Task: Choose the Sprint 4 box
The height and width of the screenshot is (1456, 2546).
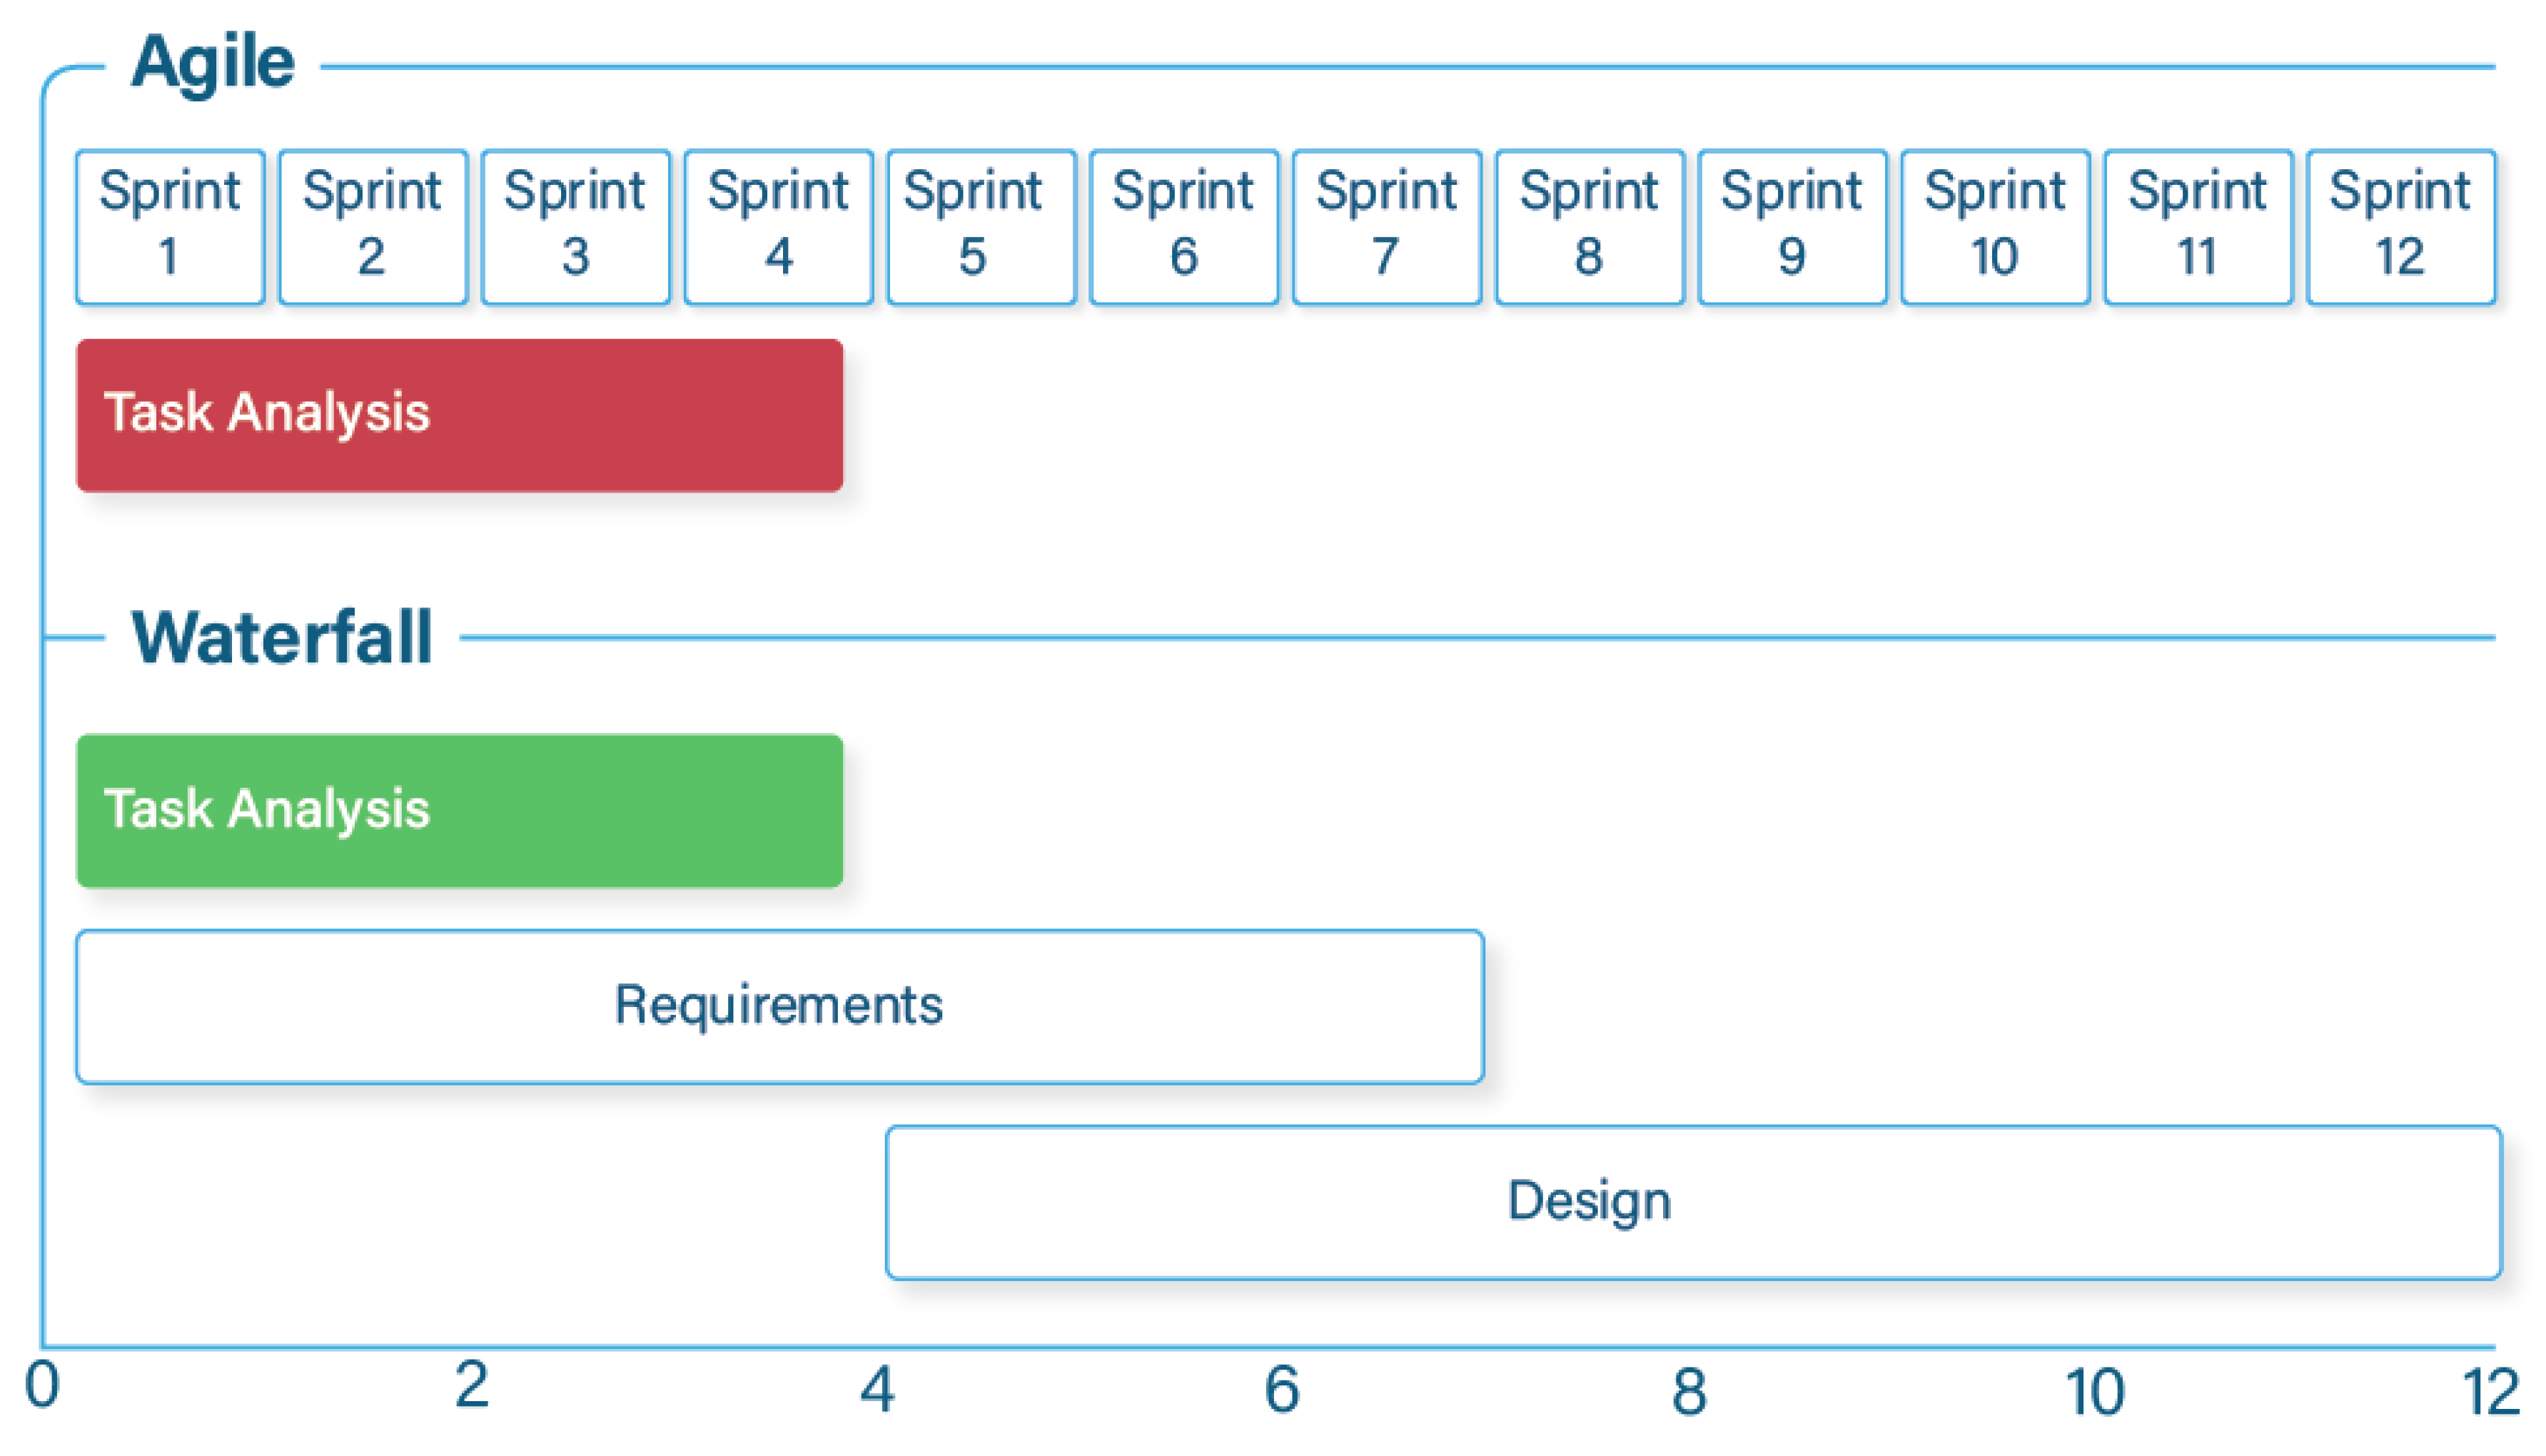Action: 779,227
